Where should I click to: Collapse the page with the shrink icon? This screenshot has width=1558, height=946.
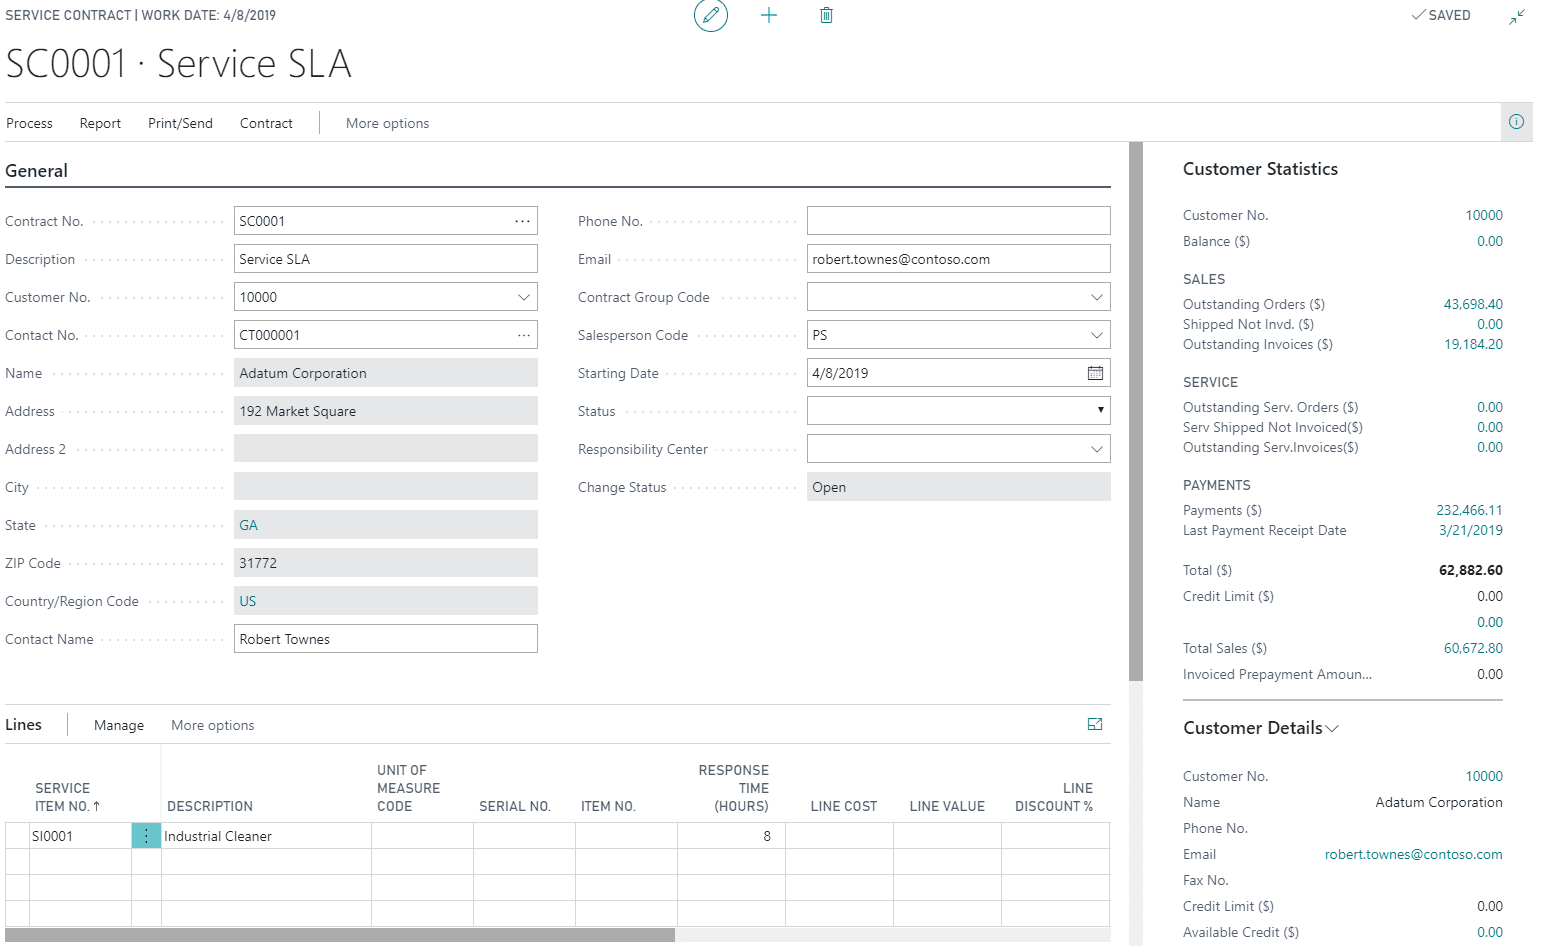1516,16
